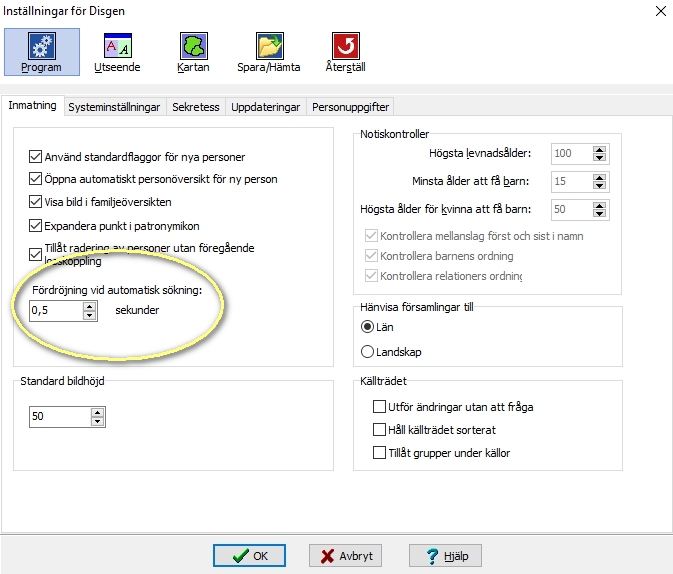The width and height of the screenshot is (673, 574).
Task: Cancel with the Avbryt button
Action: pyautogui.click(x=346, y=556)
